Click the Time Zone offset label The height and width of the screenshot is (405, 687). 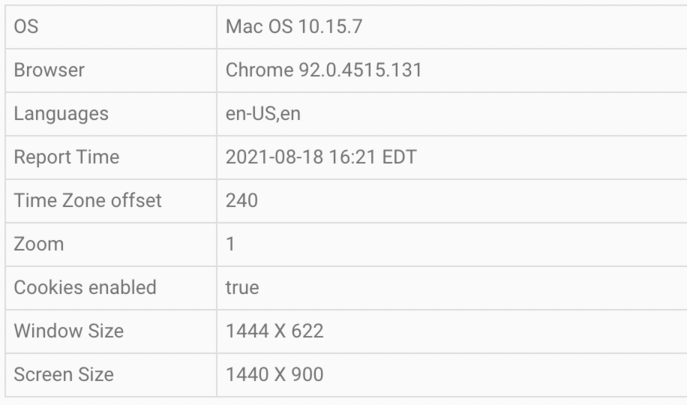click(x=87, y=201)
